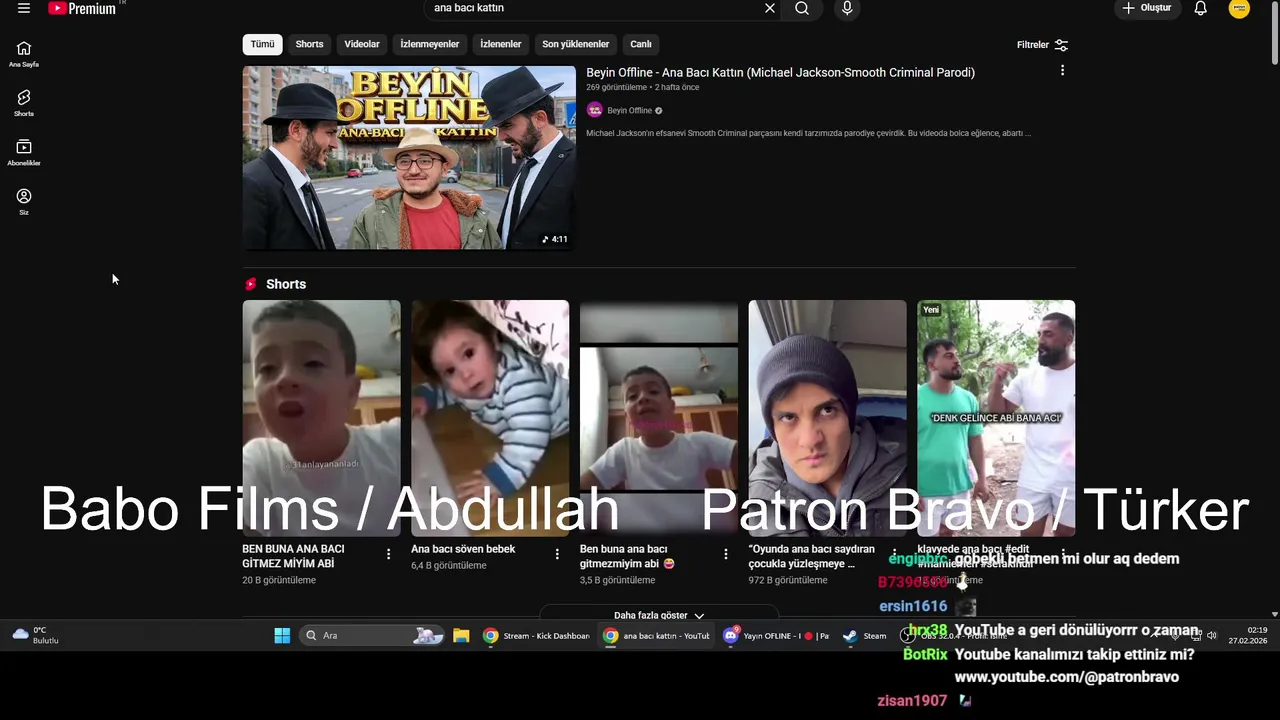Select the İzlenenler filter chip

(x=501, y=44)
